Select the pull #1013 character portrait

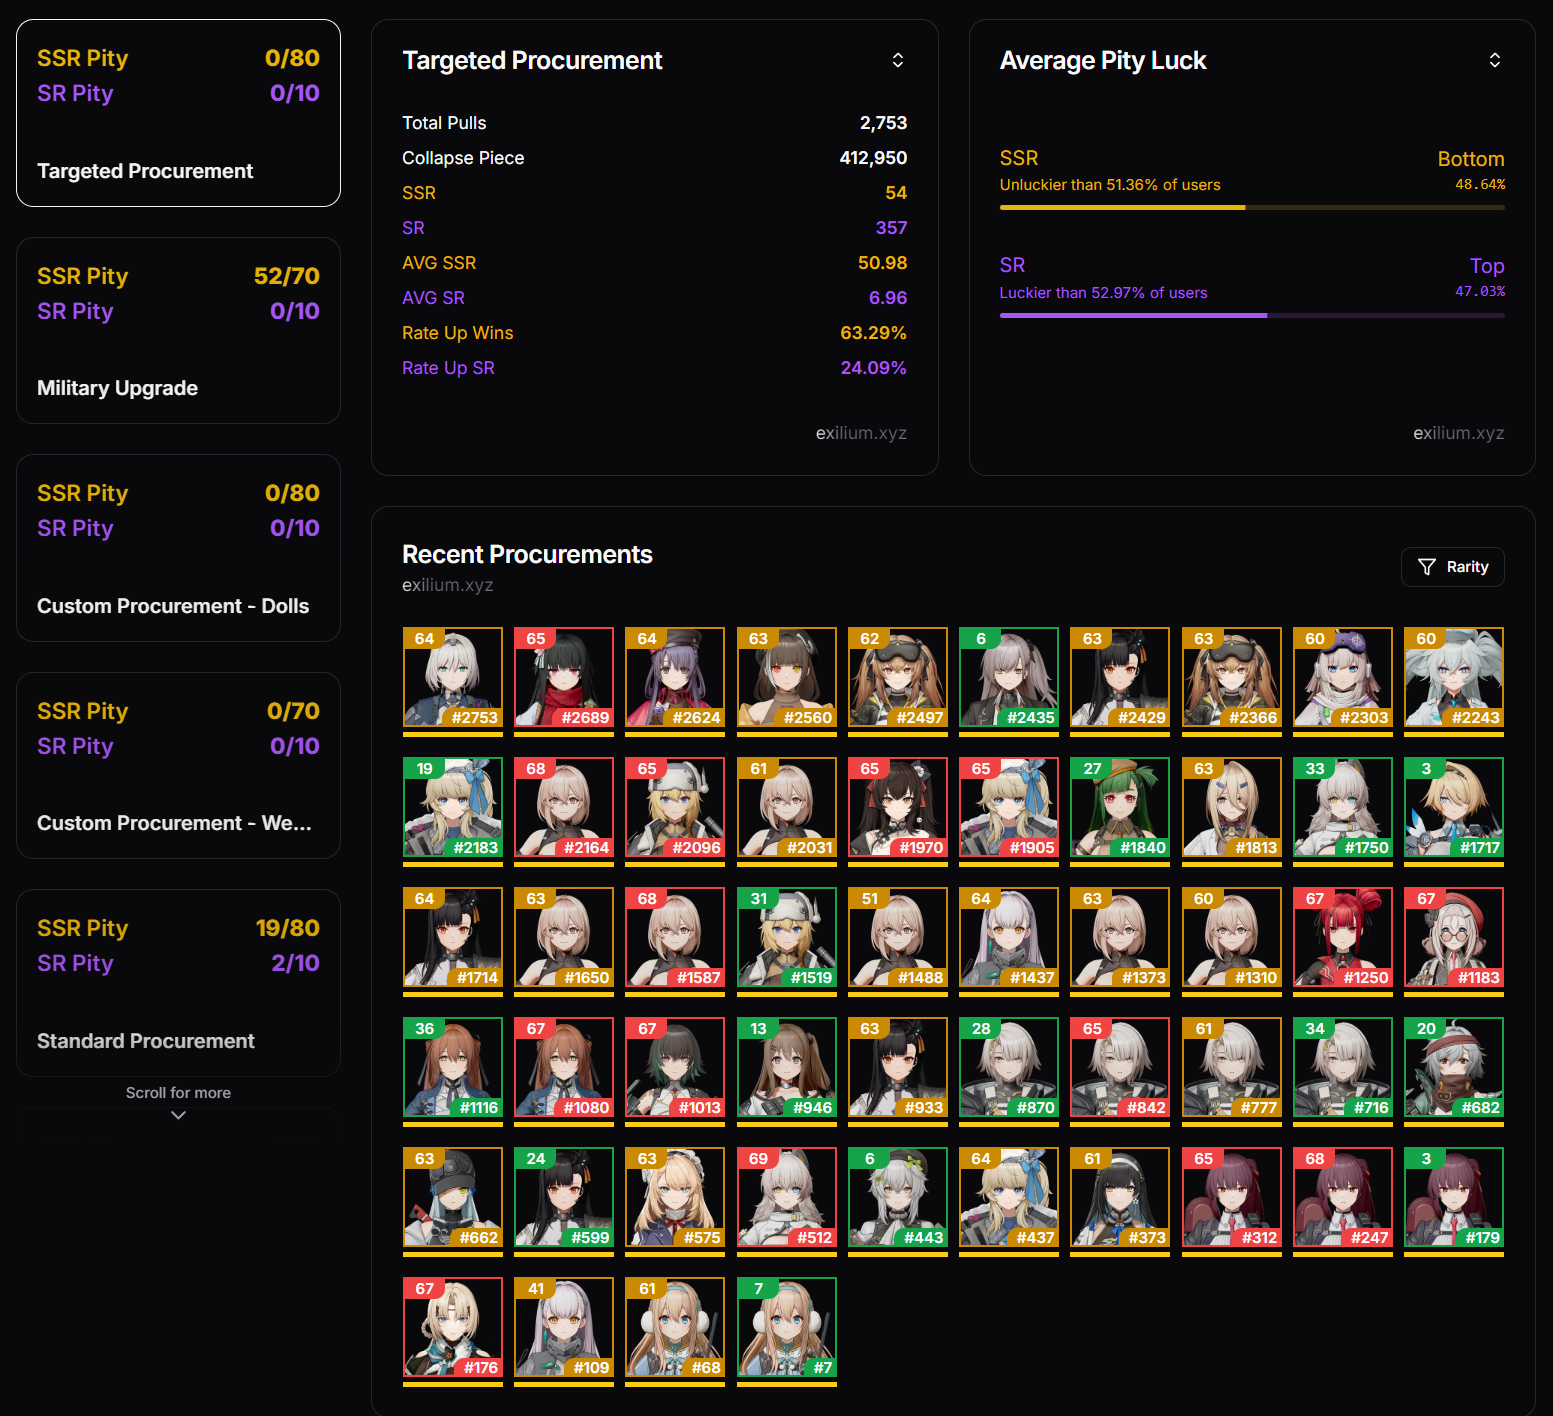pyautogui.click(x=675, y=1067)
